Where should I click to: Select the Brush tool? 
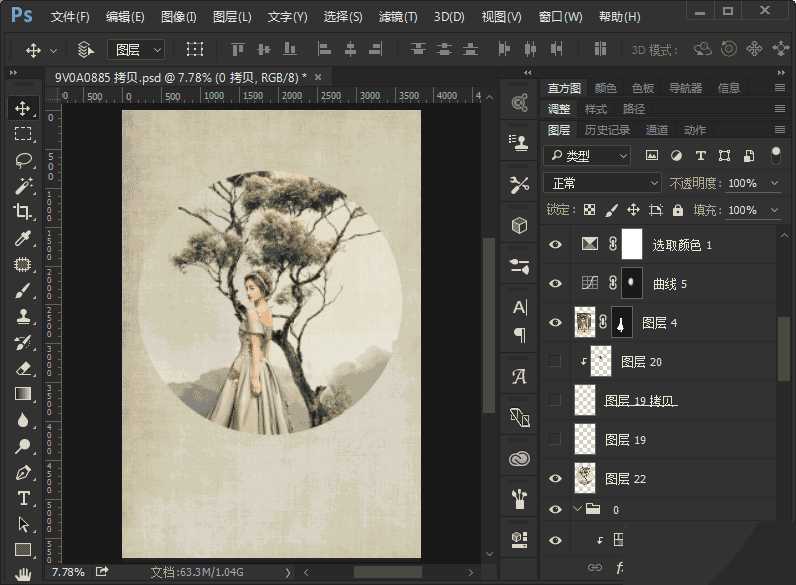[x=23, y=290]
